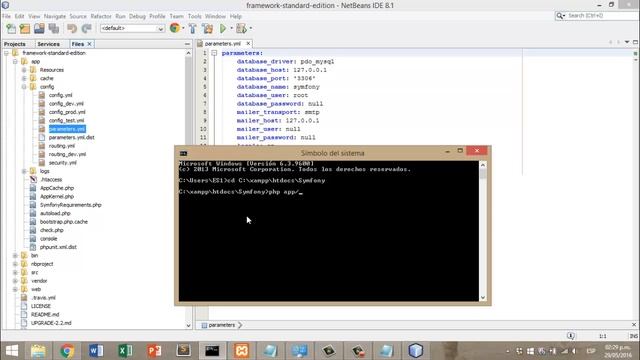Image resolution: width=640 pixels, height=360 pixels.
Task: Click Files panel scrollbar down arrow
Action: [x=188, y=326]
